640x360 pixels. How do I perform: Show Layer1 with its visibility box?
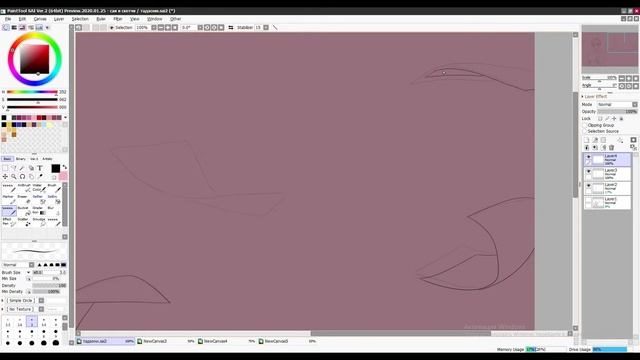588,200
